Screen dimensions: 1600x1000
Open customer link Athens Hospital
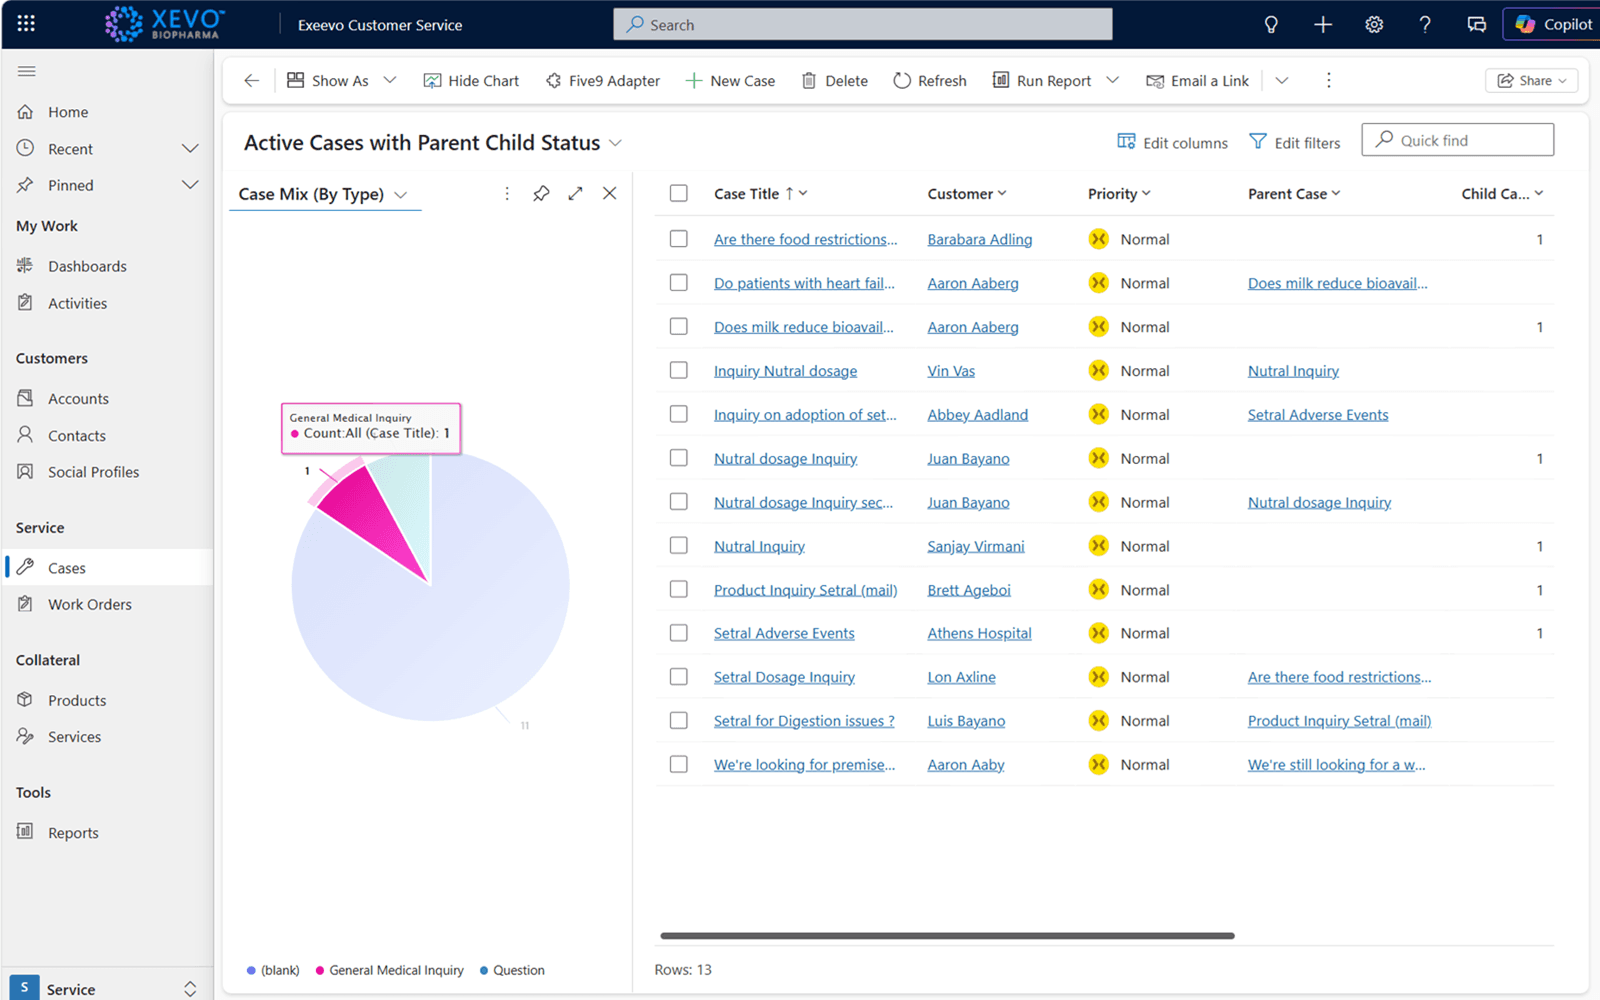click(x=979, y=633)
